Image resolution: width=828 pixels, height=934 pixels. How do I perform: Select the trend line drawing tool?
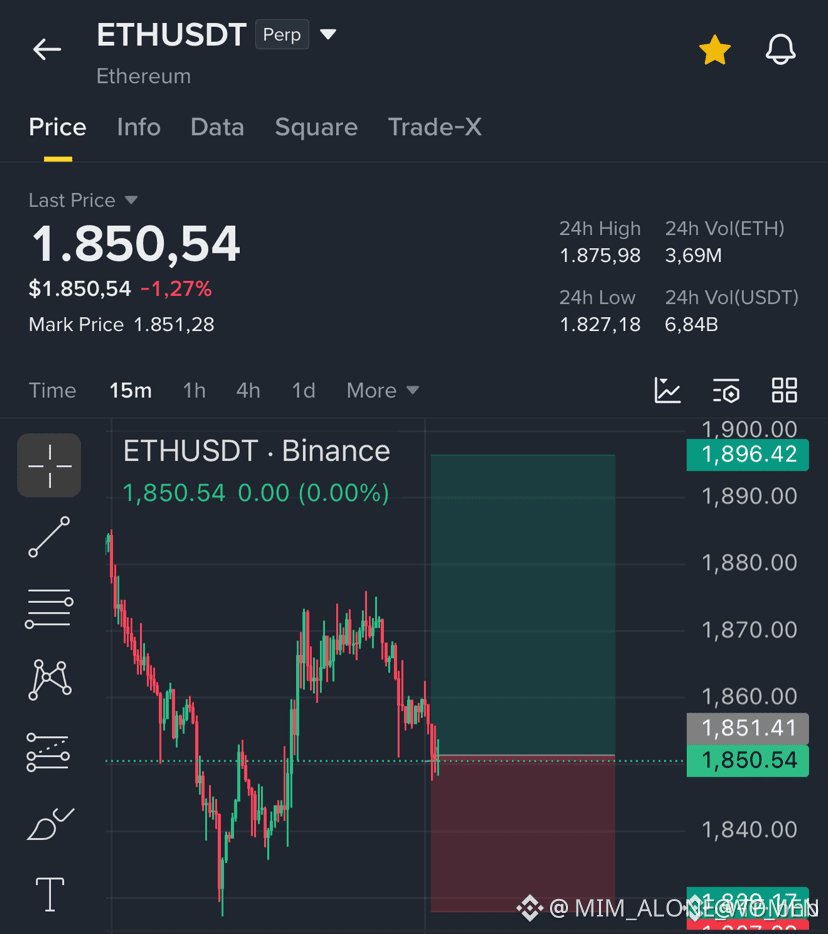coord(49,537)
